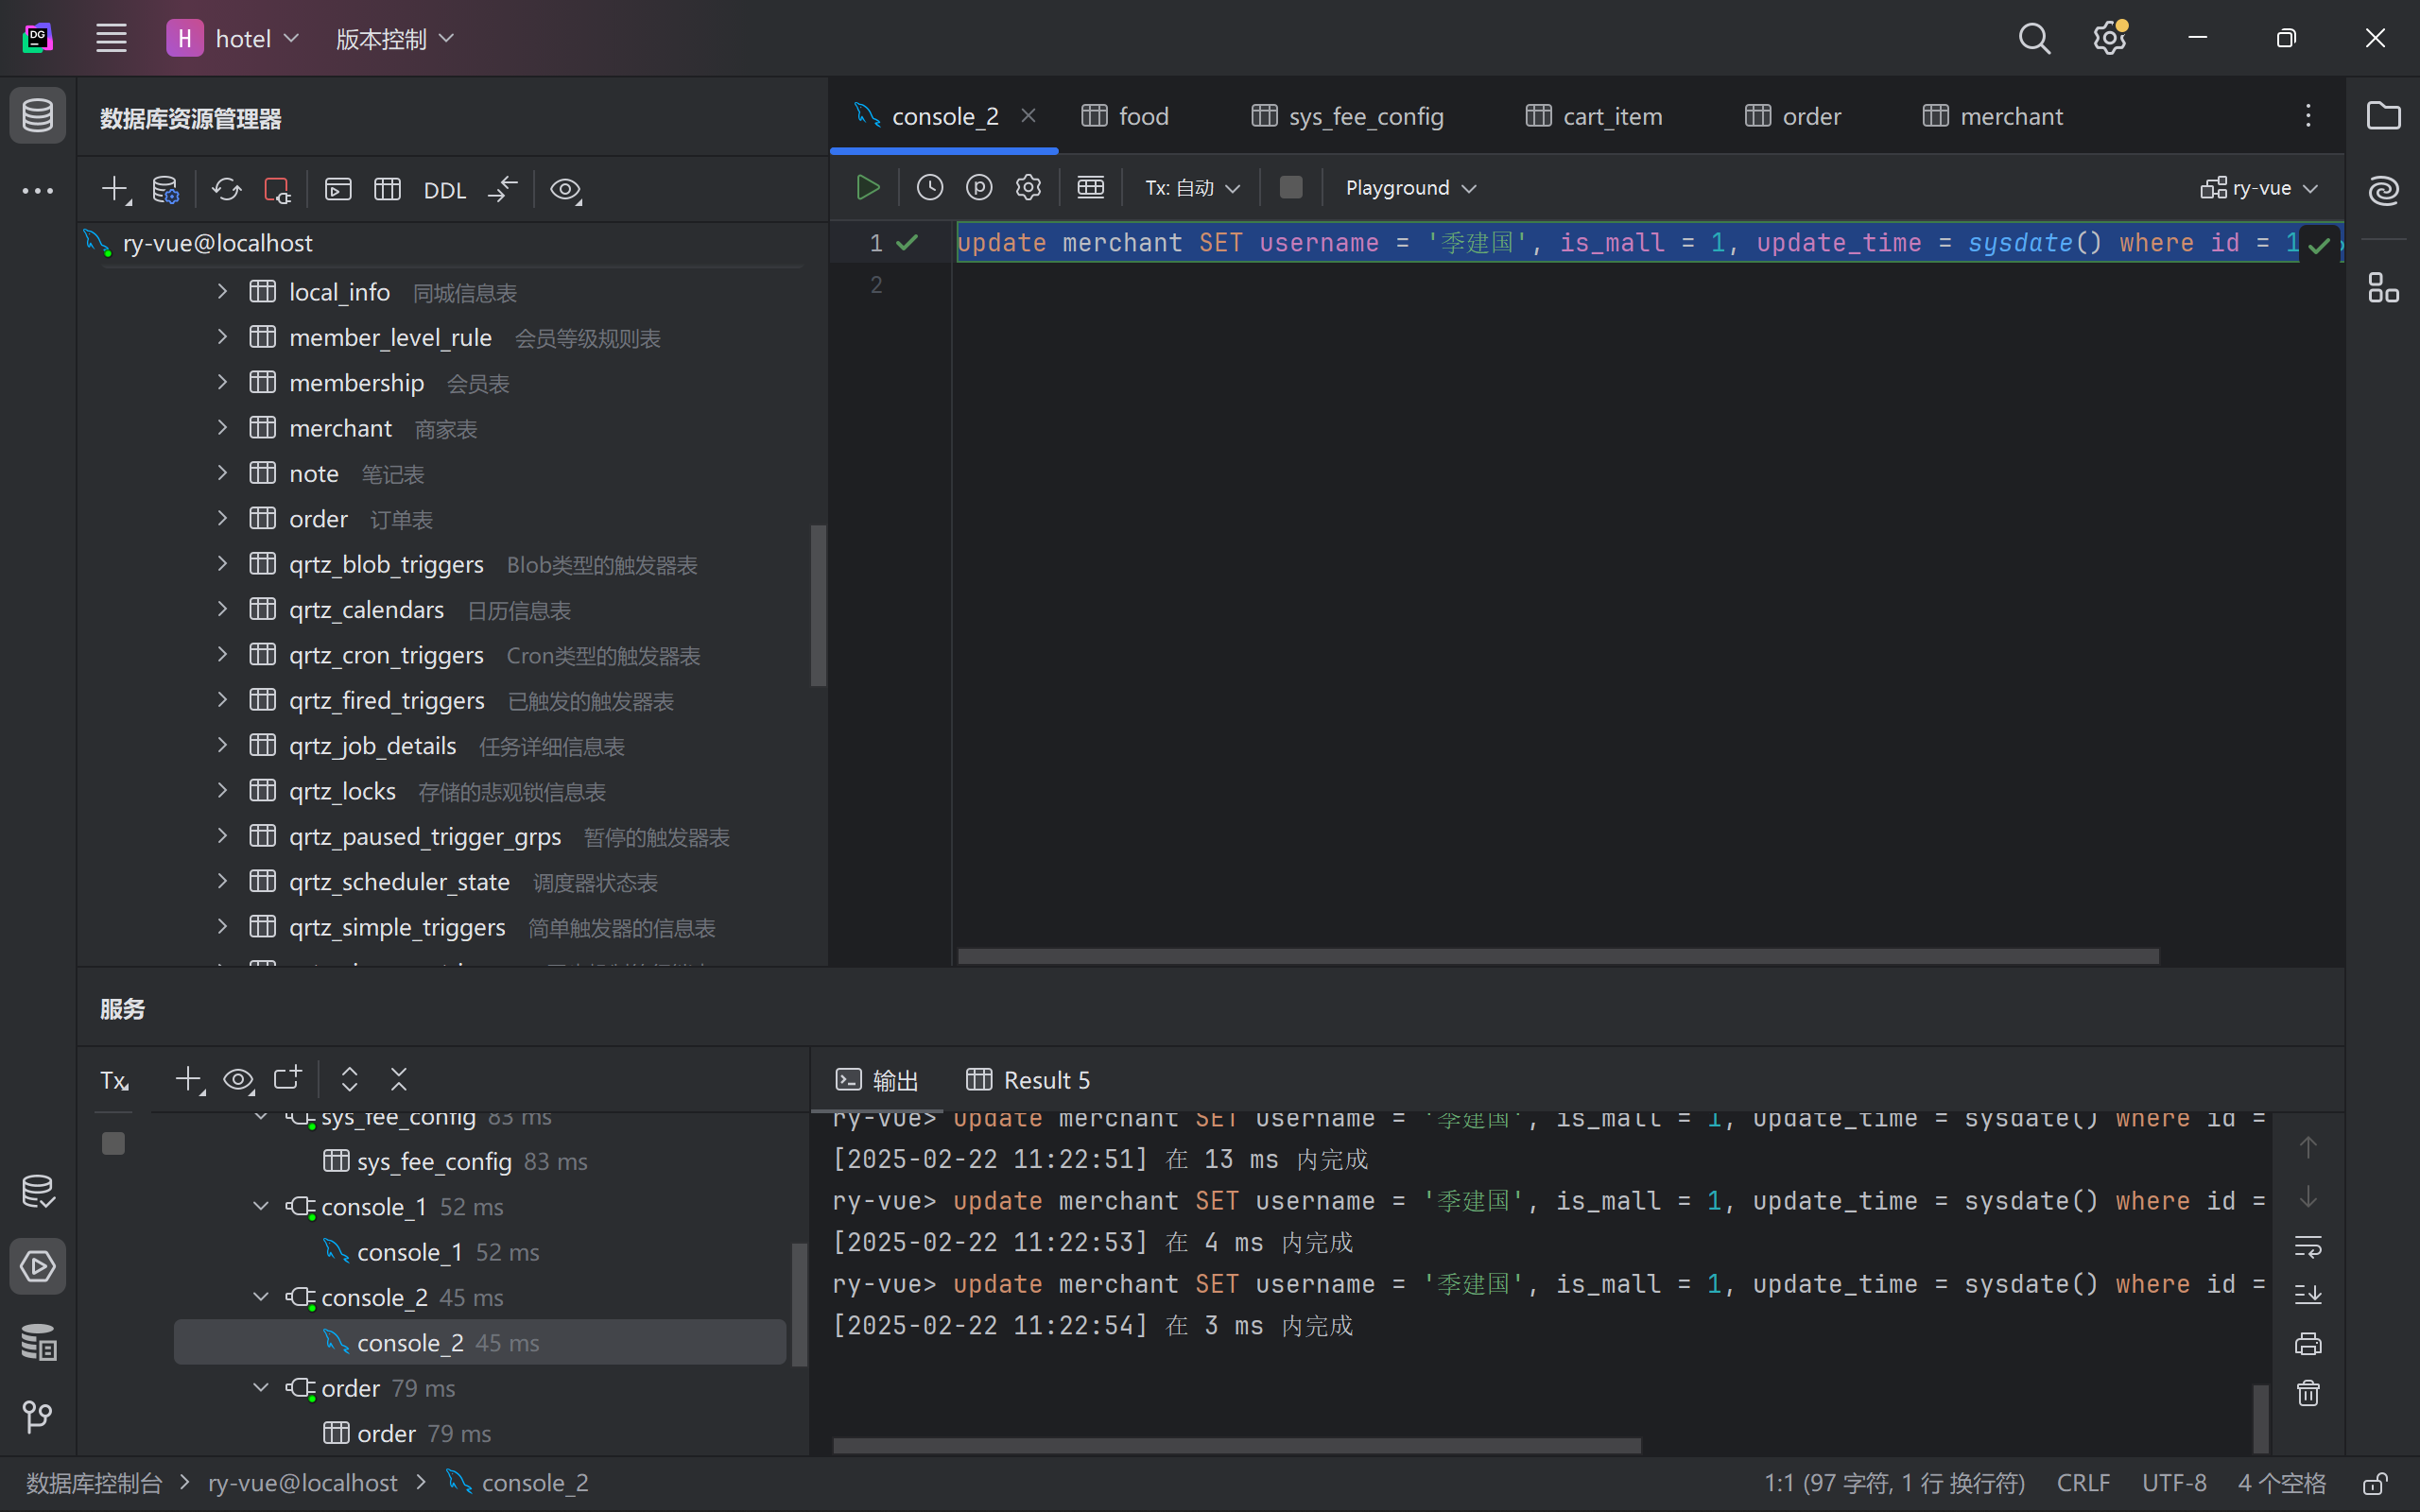
Task: Click the print icon in the output panel
Action: pos(2308,1344)
